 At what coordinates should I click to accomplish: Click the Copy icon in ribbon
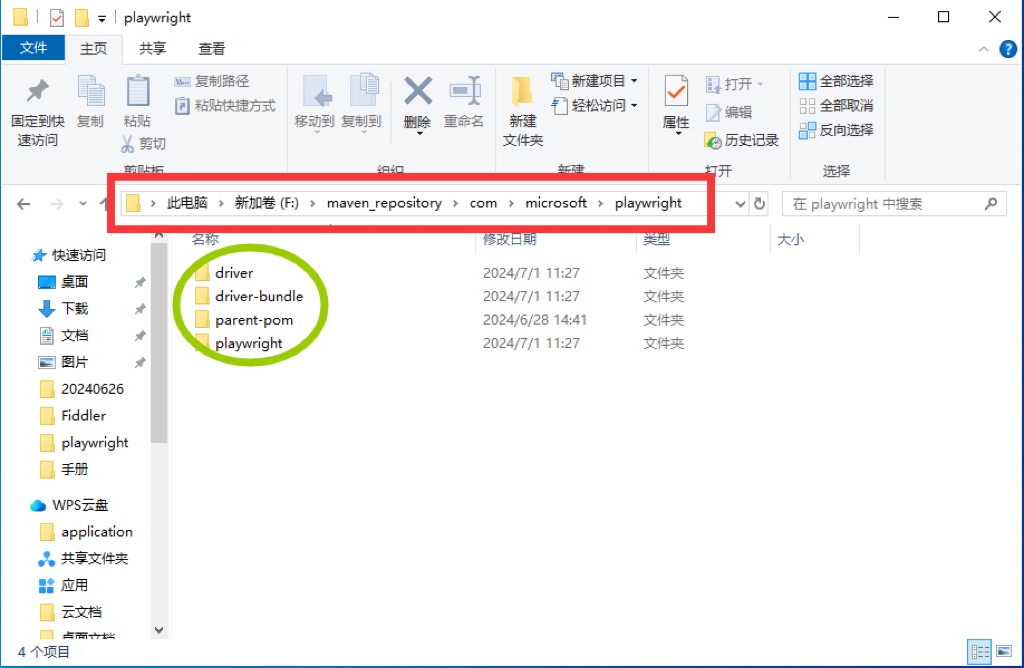click(x=90, y=91)
